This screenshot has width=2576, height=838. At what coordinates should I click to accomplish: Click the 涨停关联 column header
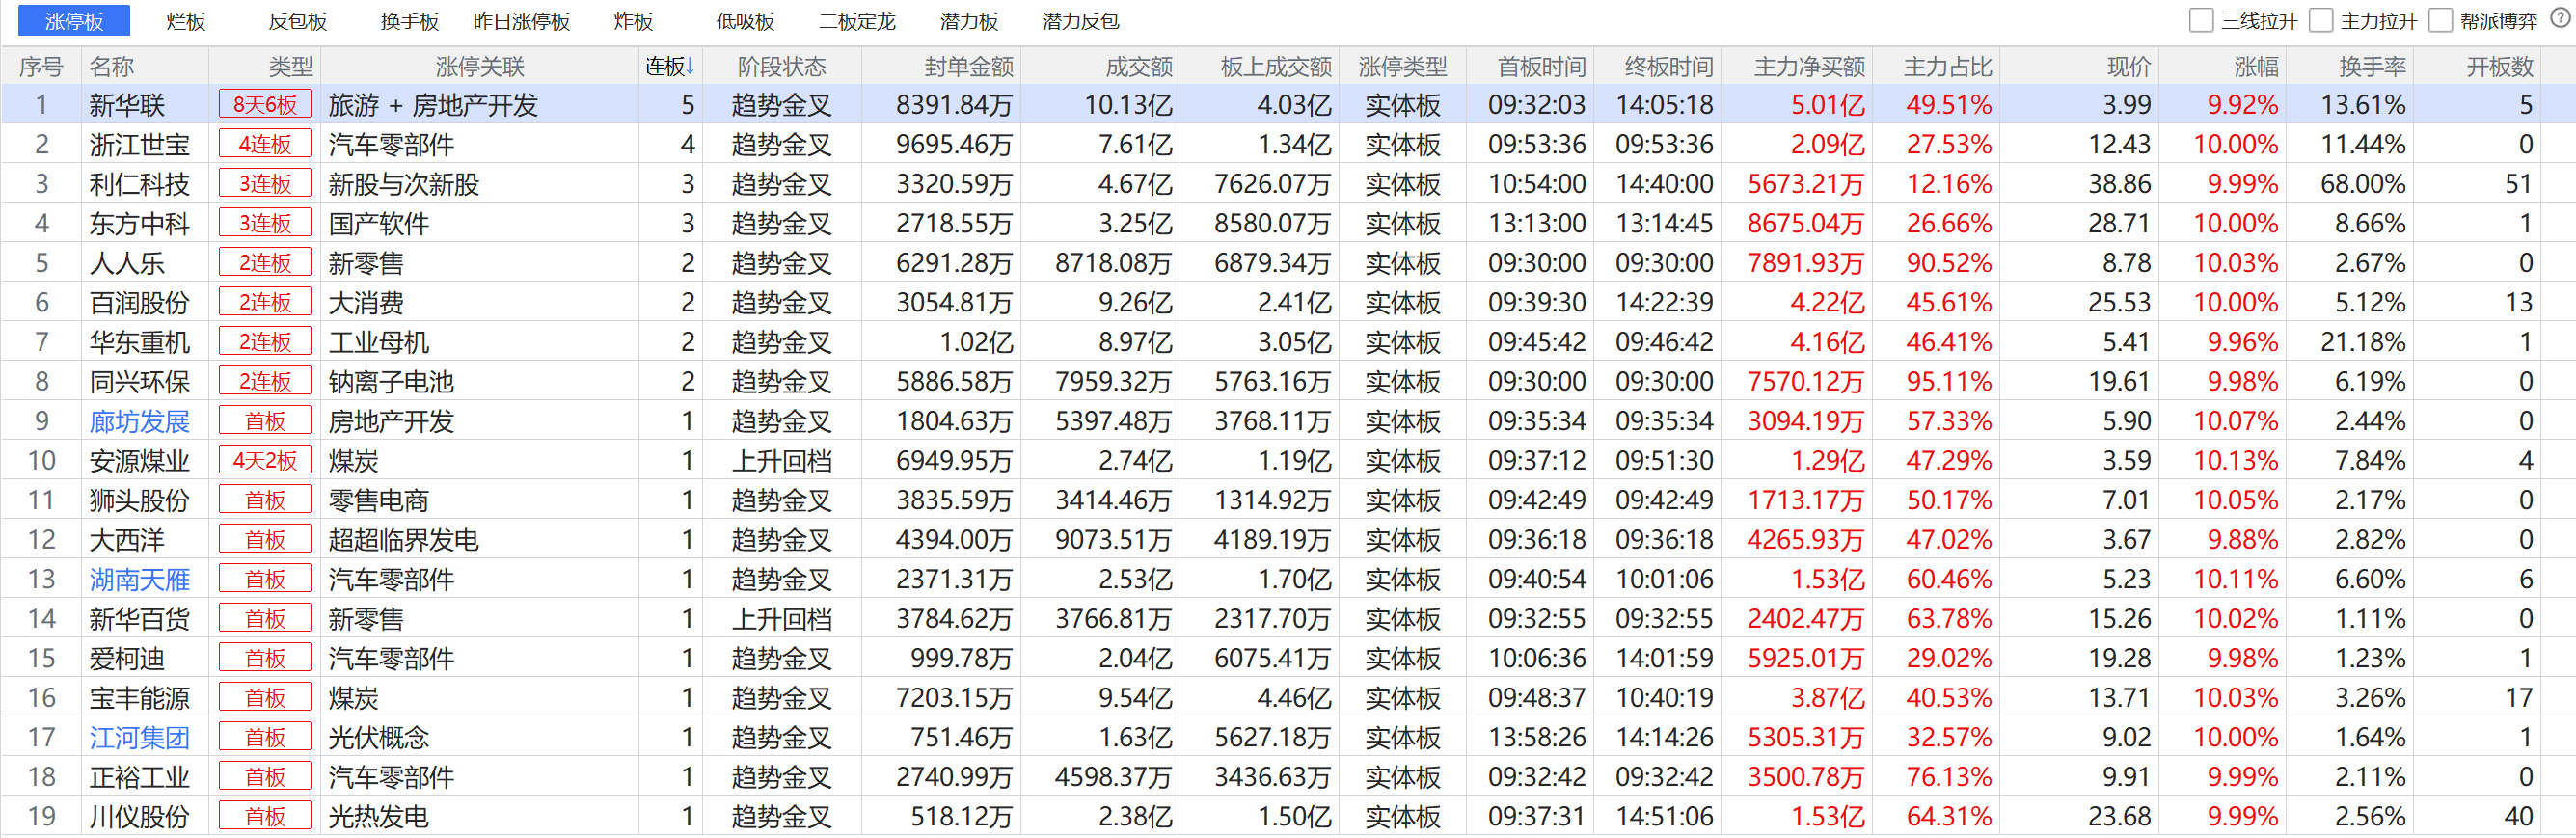(x=480, y=67)
